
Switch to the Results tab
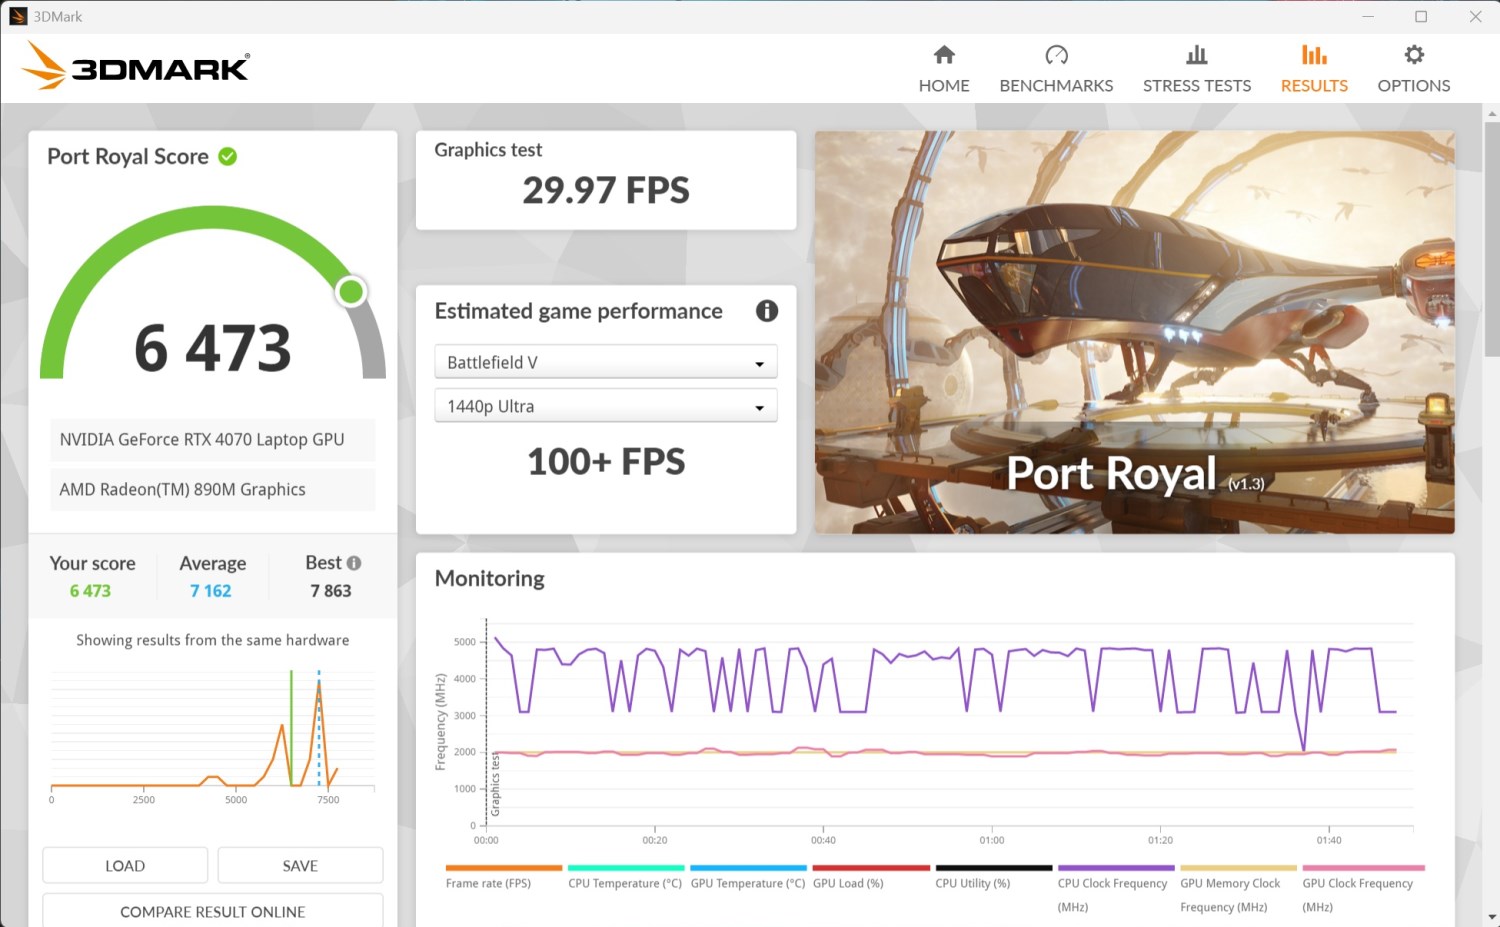[1314, 85]
